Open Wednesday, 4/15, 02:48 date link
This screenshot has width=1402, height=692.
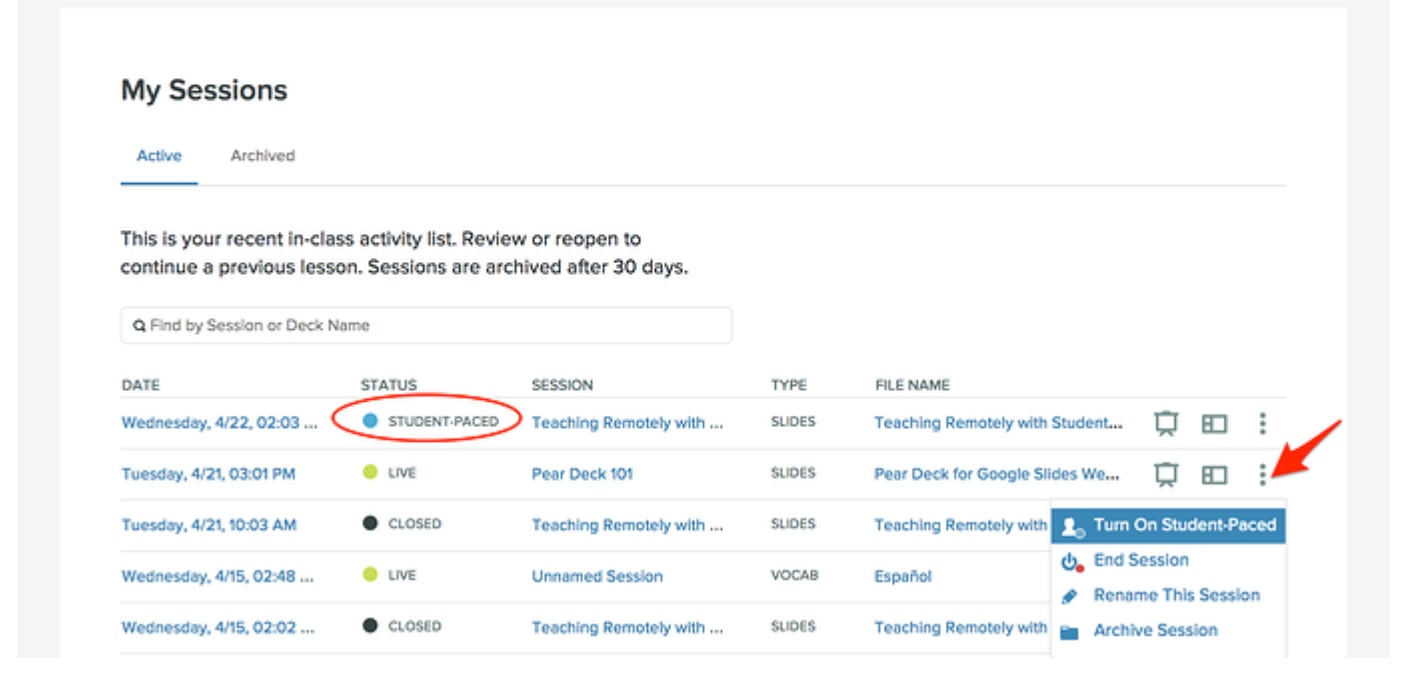pyautogui.click(x=218, y=576)
